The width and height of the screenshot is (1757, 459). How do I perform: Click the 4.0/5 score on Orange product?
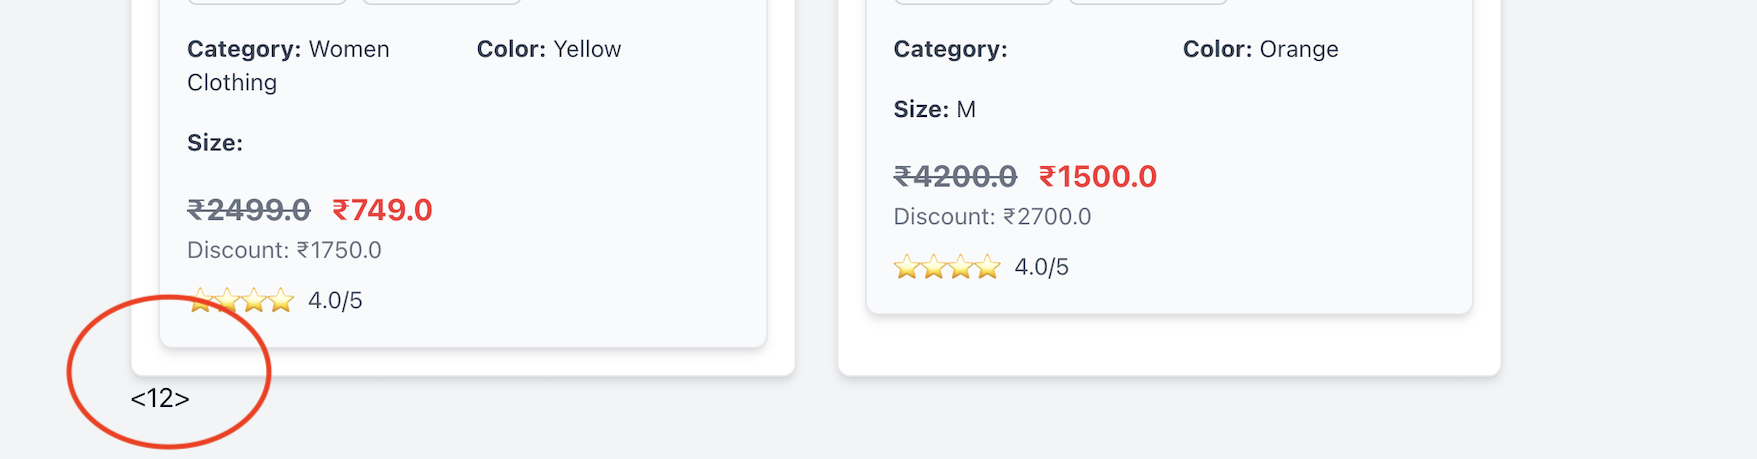(x=1041, y=267)
